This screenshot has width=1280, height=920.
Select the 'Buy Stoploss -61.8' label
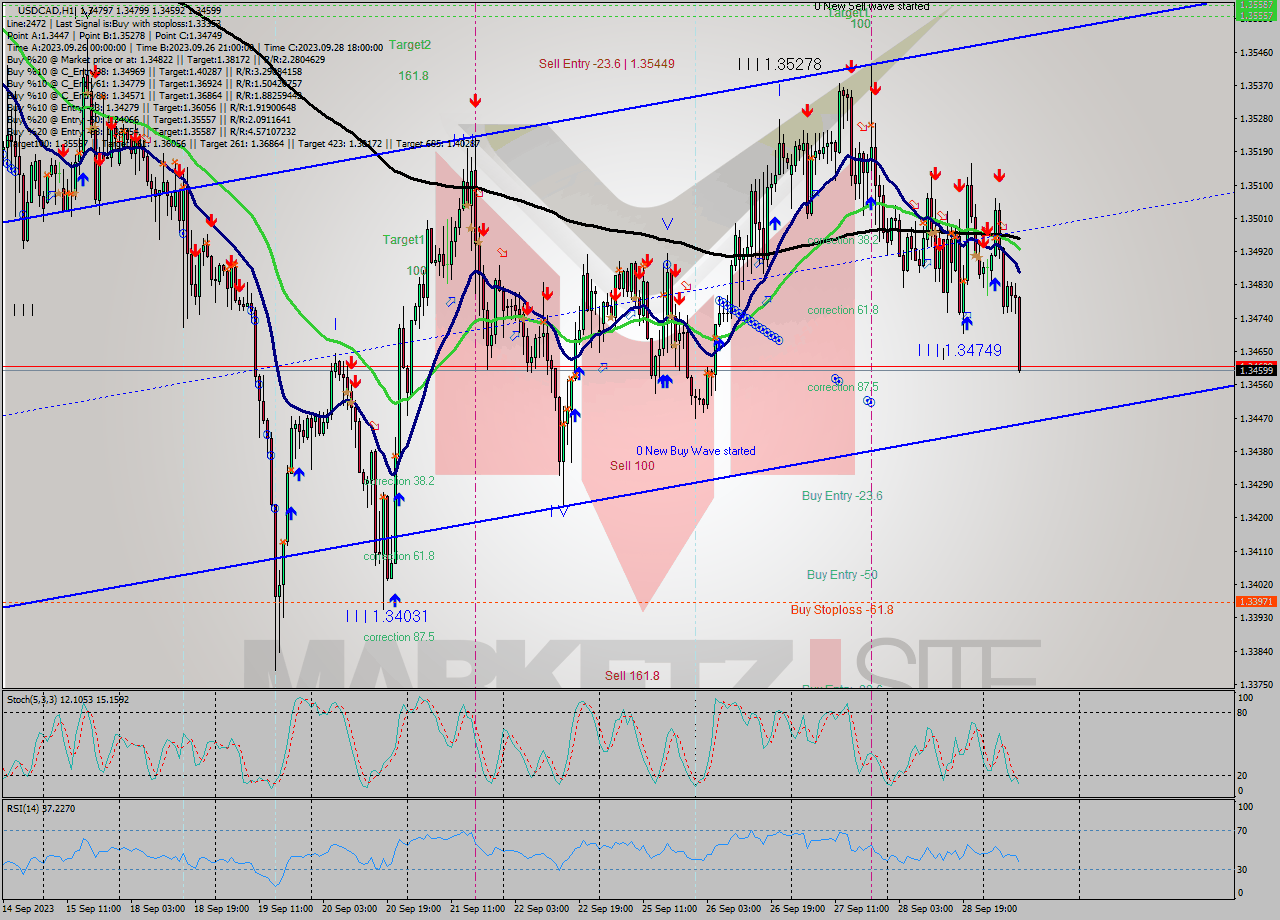coord(842,610)
